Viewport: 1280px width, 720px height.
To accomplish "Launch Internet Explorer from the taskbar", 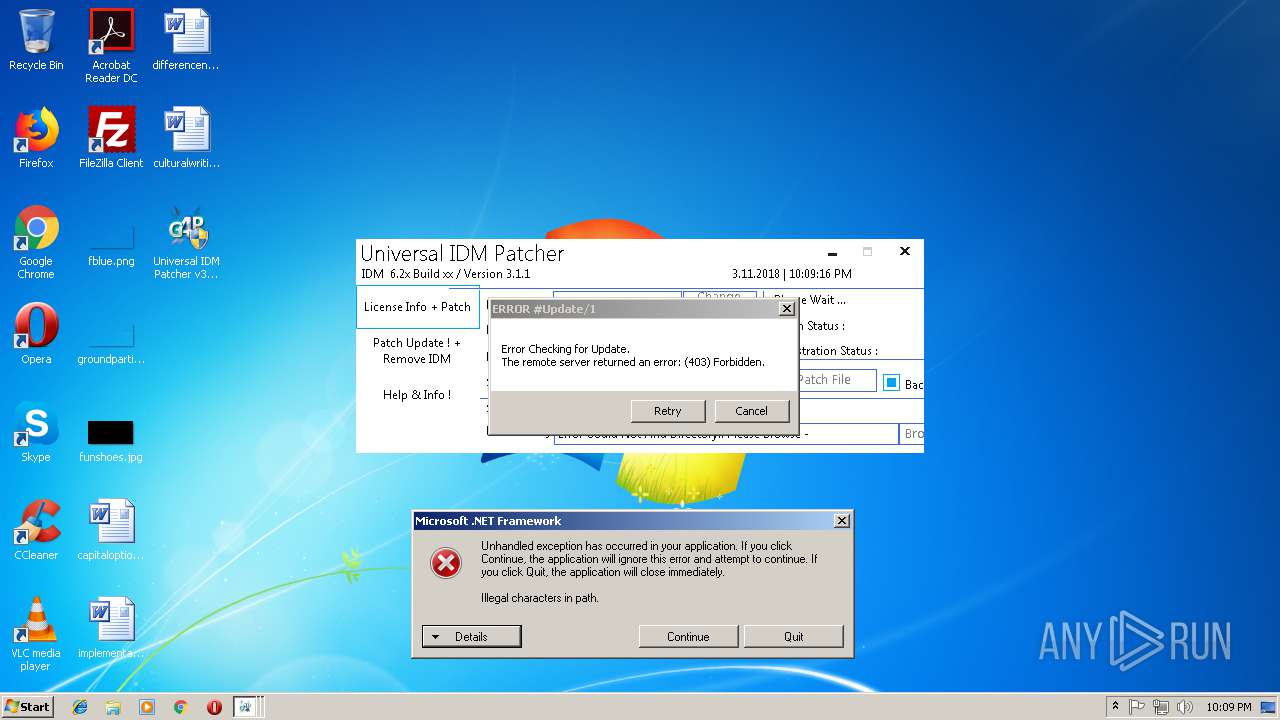I will tap(80, 707).
